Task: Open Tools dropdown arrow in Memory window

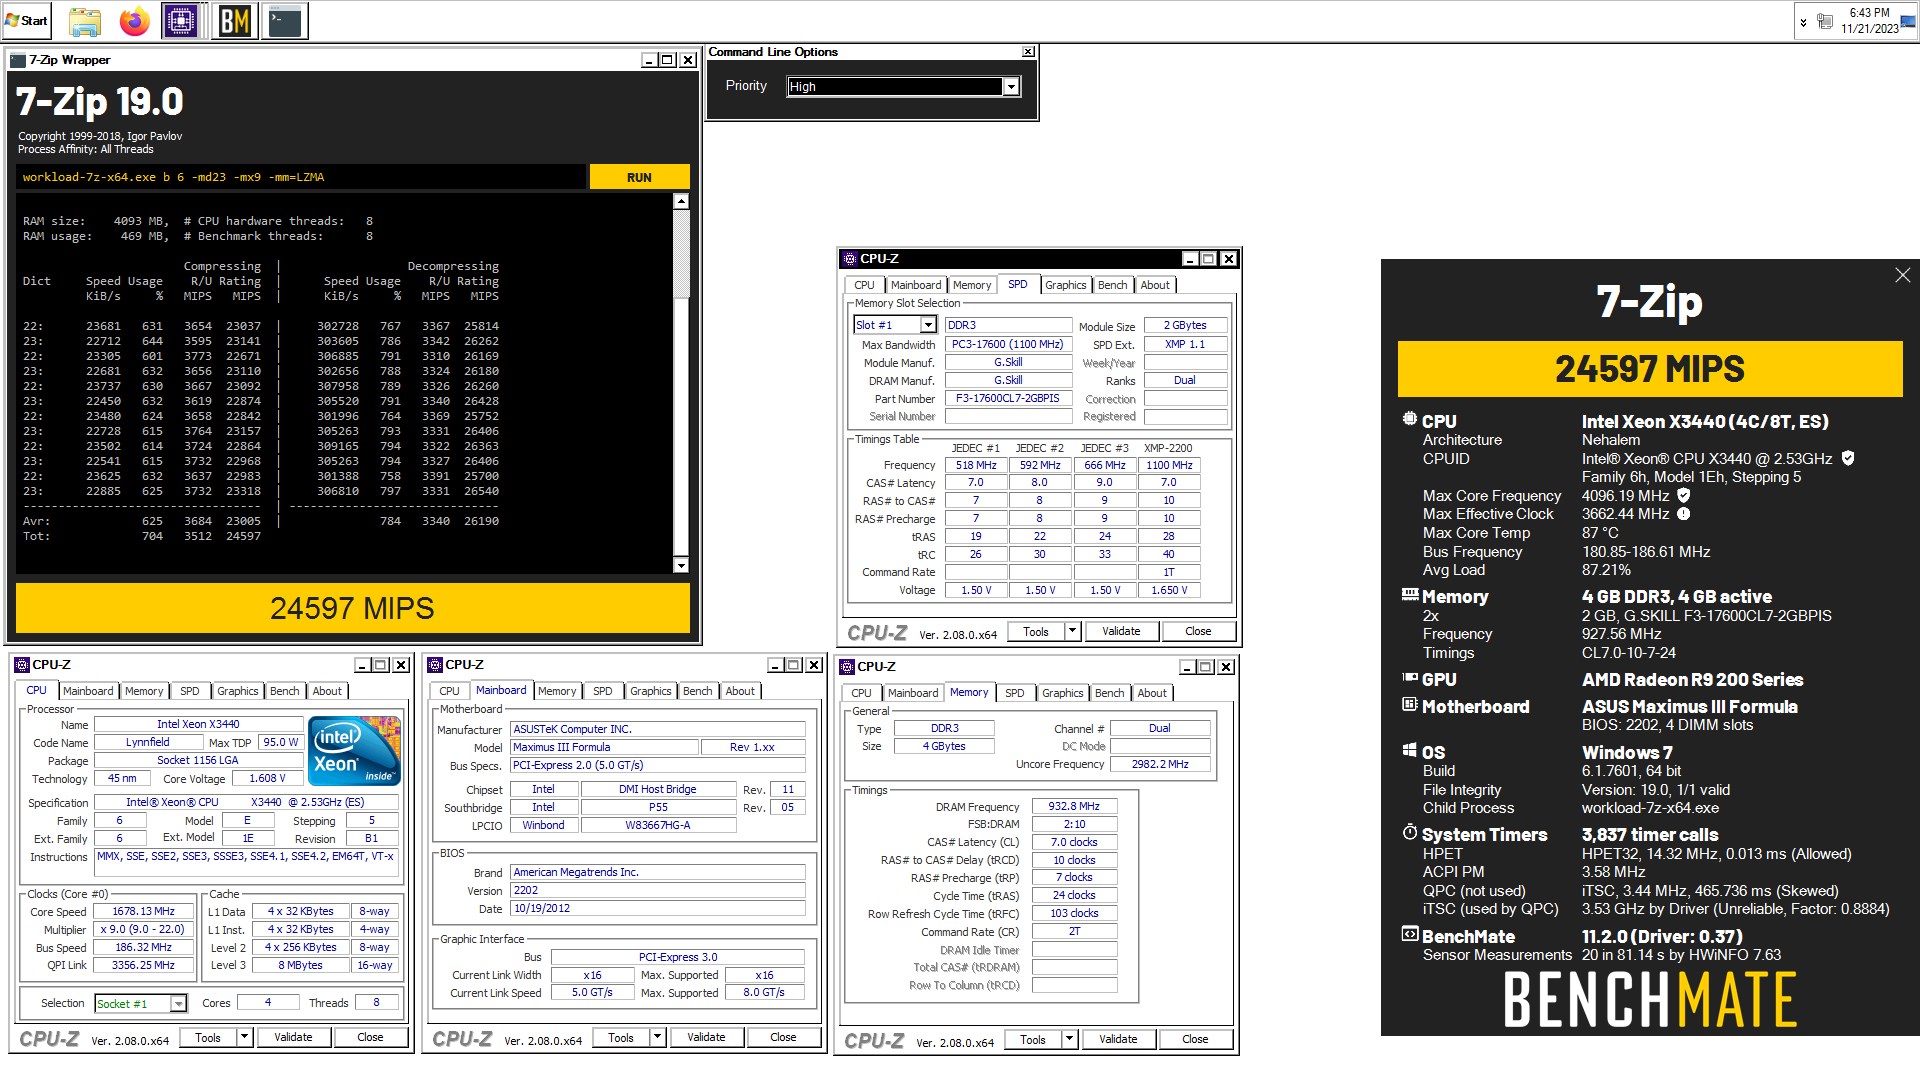Action: click(x=1069, y=1039)
